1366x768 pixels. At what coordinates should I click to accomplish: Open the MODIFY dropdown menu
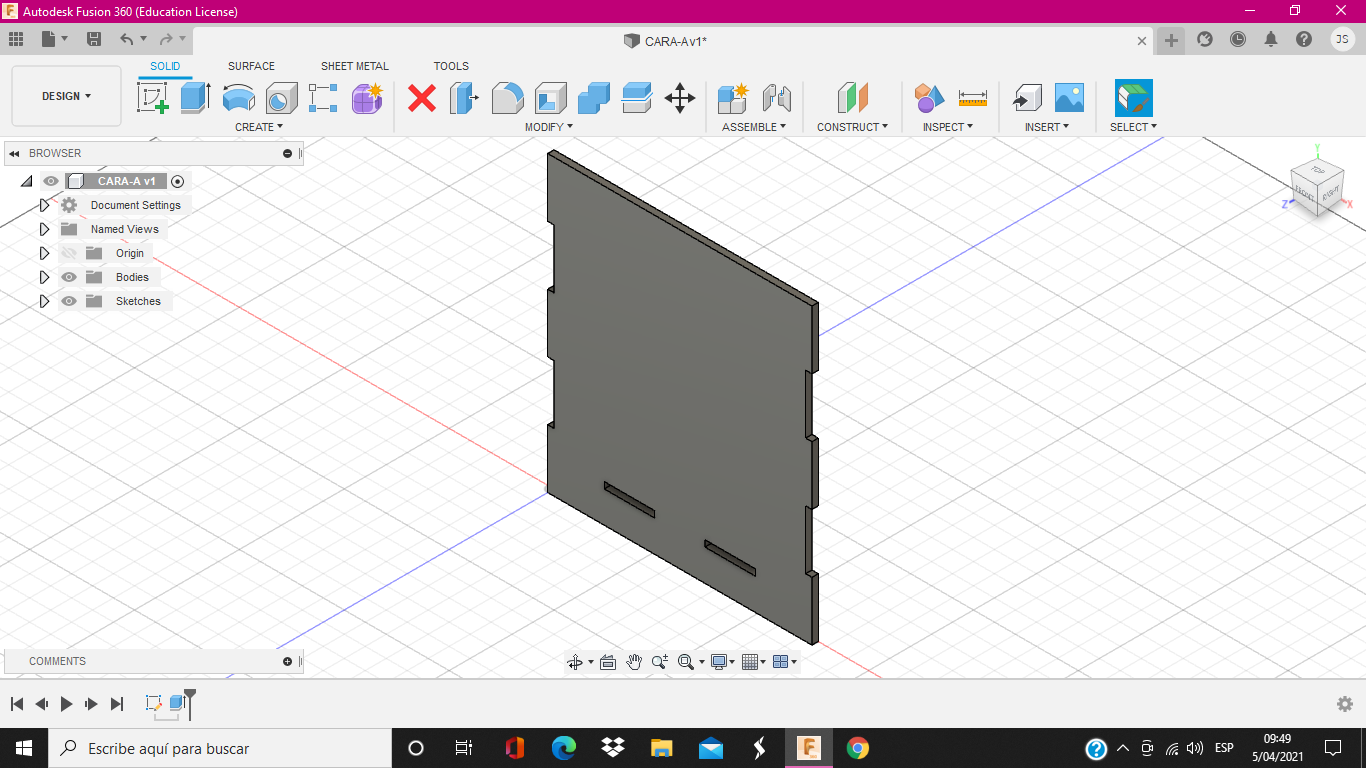pos(549,127)
